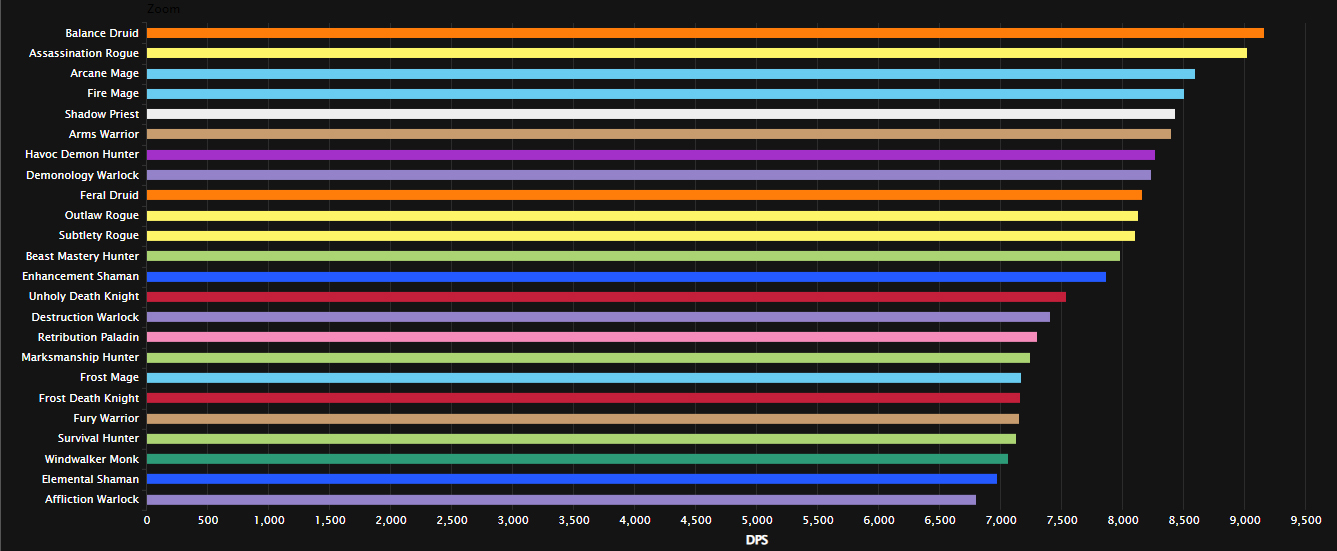The width and height of the screenshot is (1337, 551).
Task: Click the 'Affliction Warlock' label
Action: tap(93, 500)
